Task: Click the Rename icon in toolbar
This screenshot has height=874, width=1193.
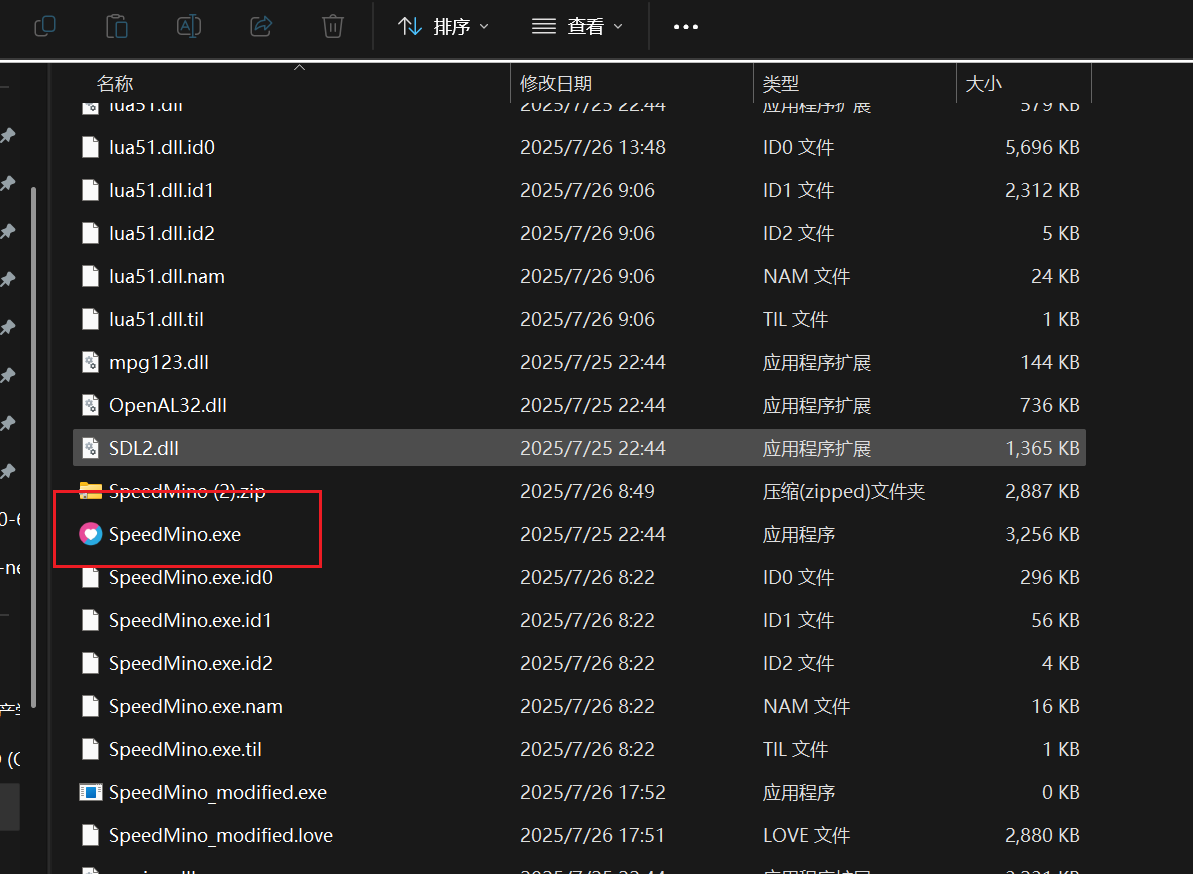Action: pos(189,26)
